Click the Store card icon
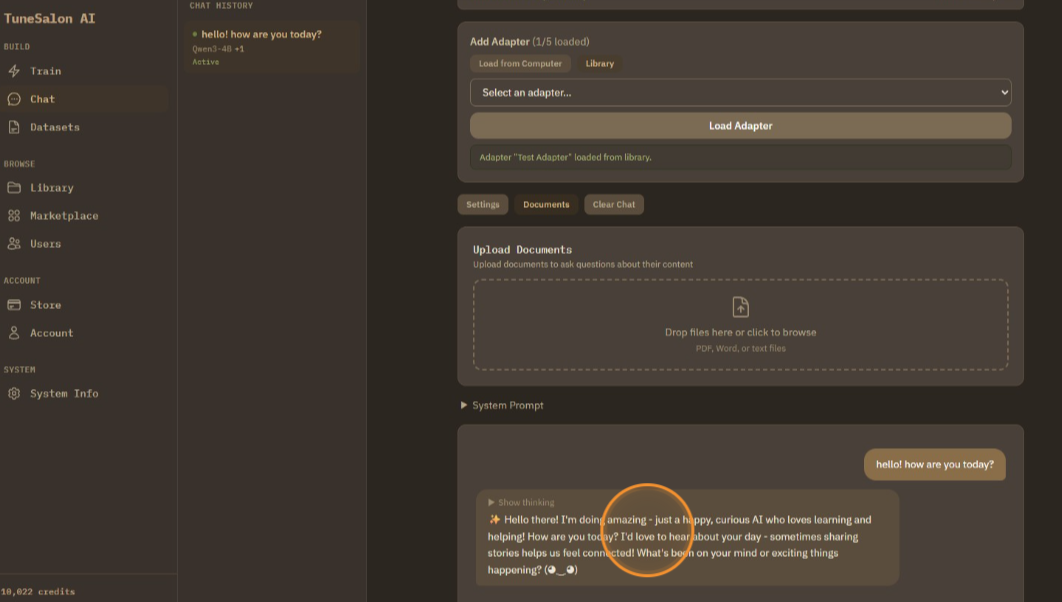 14,305
